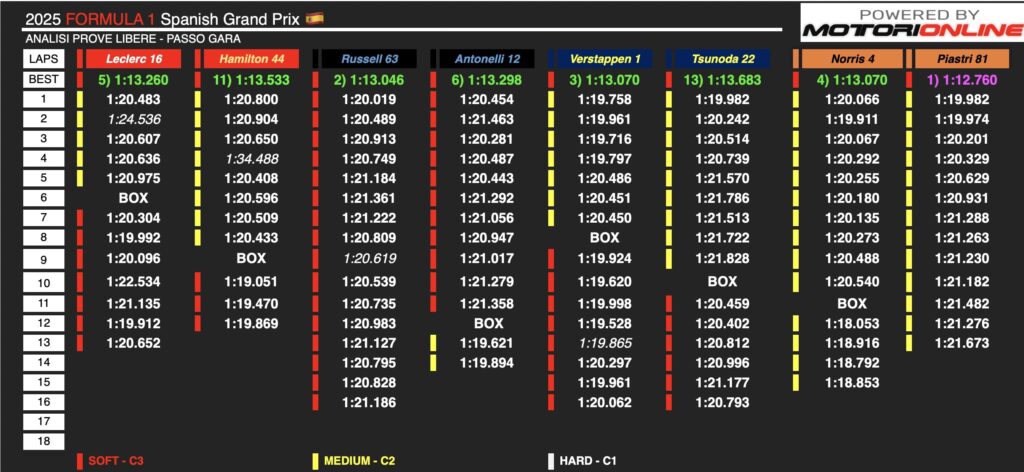This screenshot has height=472, width=1024.
Task: Click Leclerc's italic lap time 1:24.536
Action: point(133,119)
